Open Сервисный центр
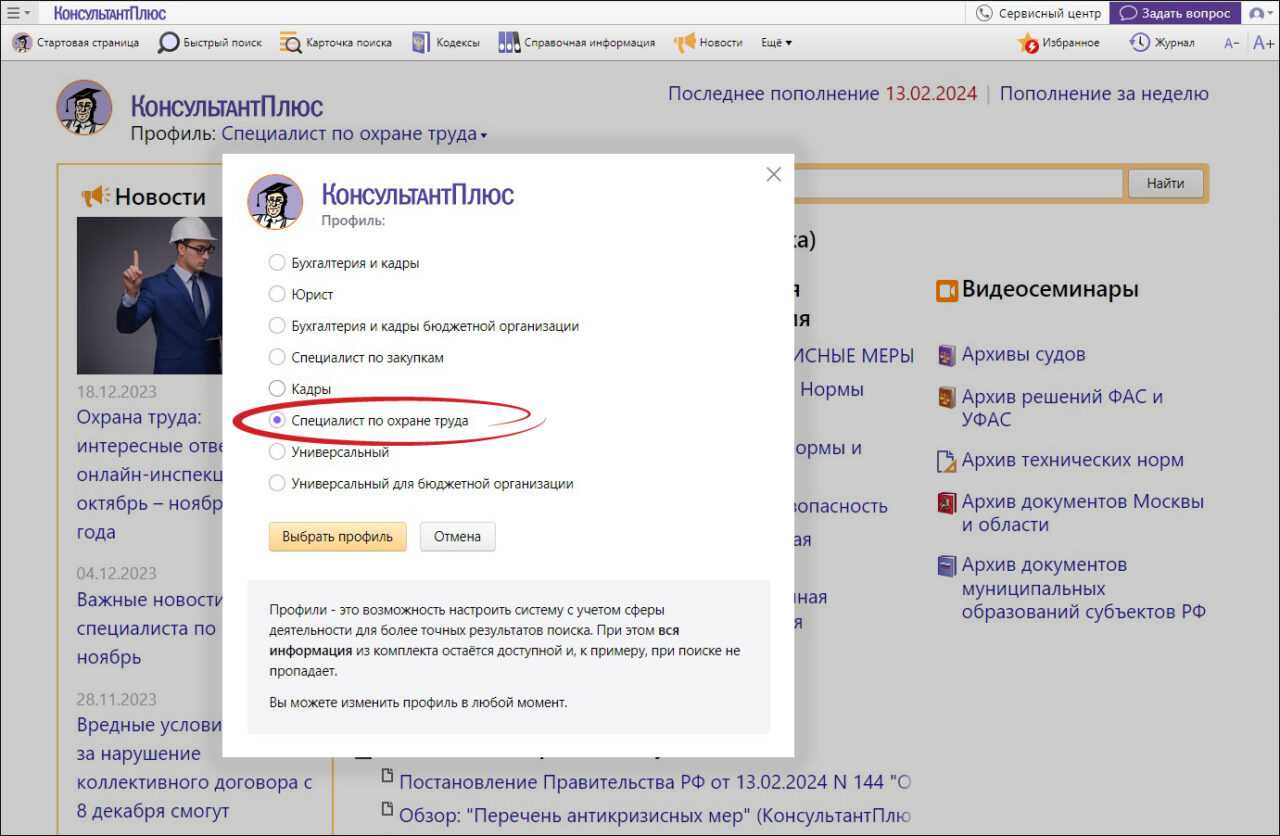Image resolution: width=1280 pixels, height=836 pixels. pos(1039,13)
